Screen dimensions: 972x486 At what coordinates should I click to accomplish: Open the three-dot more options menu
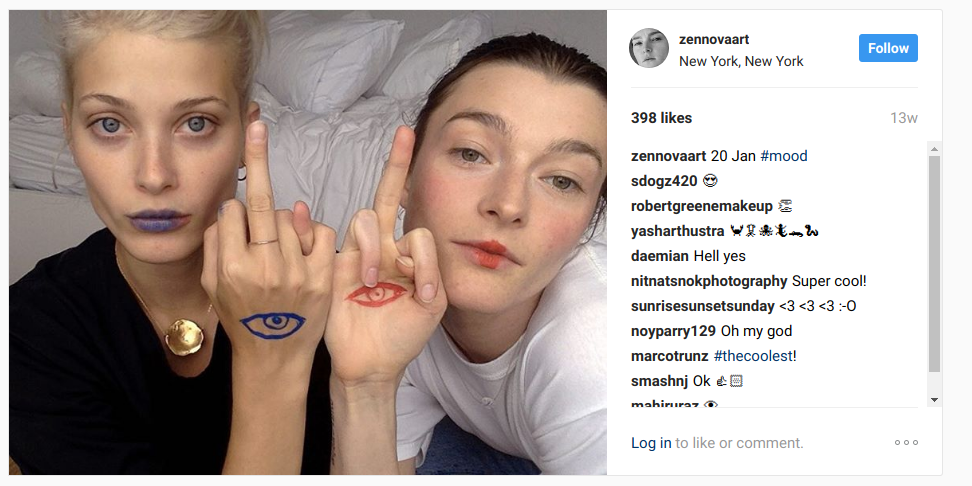(906, 443)
